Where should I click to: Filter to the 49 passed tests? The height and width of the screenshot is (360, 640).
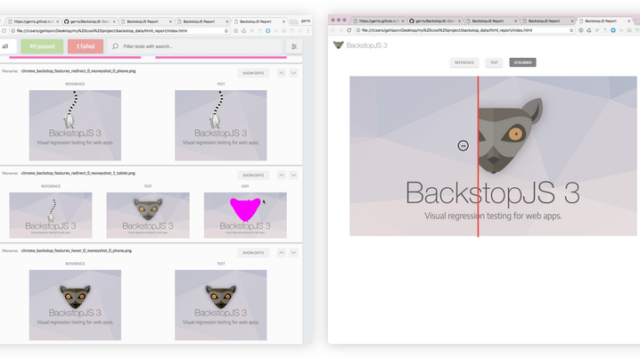point(42,47)
